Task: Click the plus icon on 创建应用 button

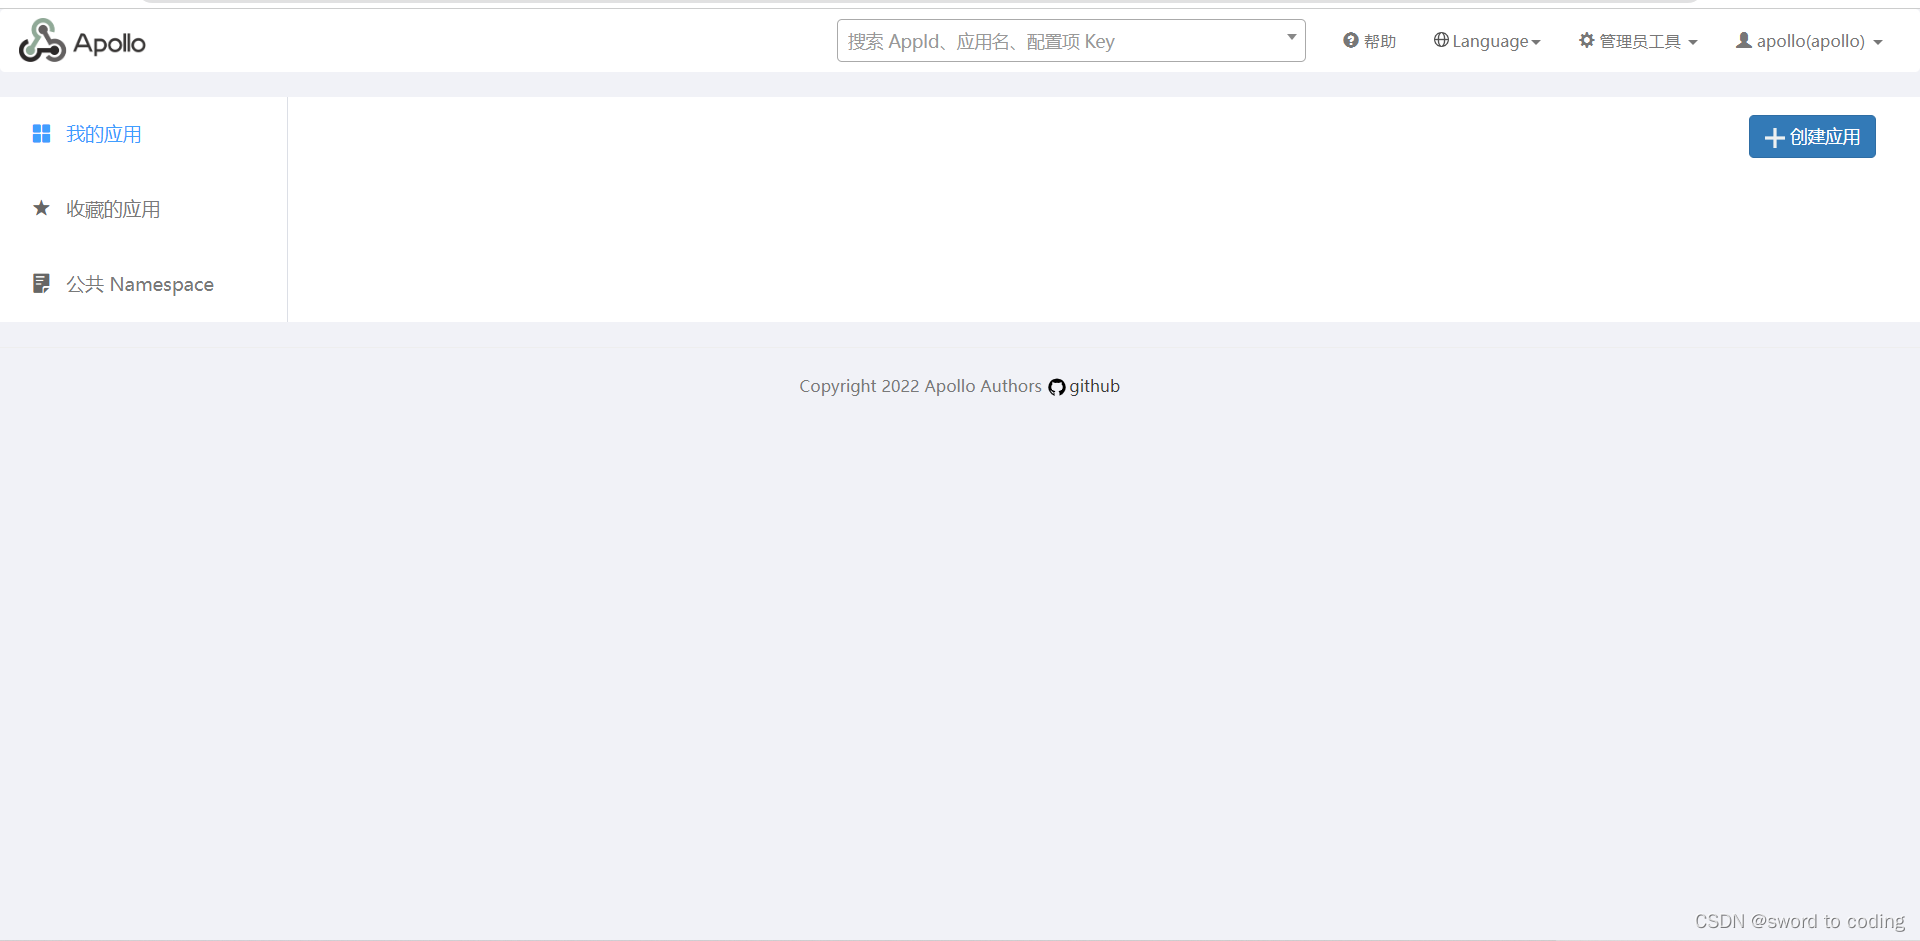Action: click(1775, 138)
